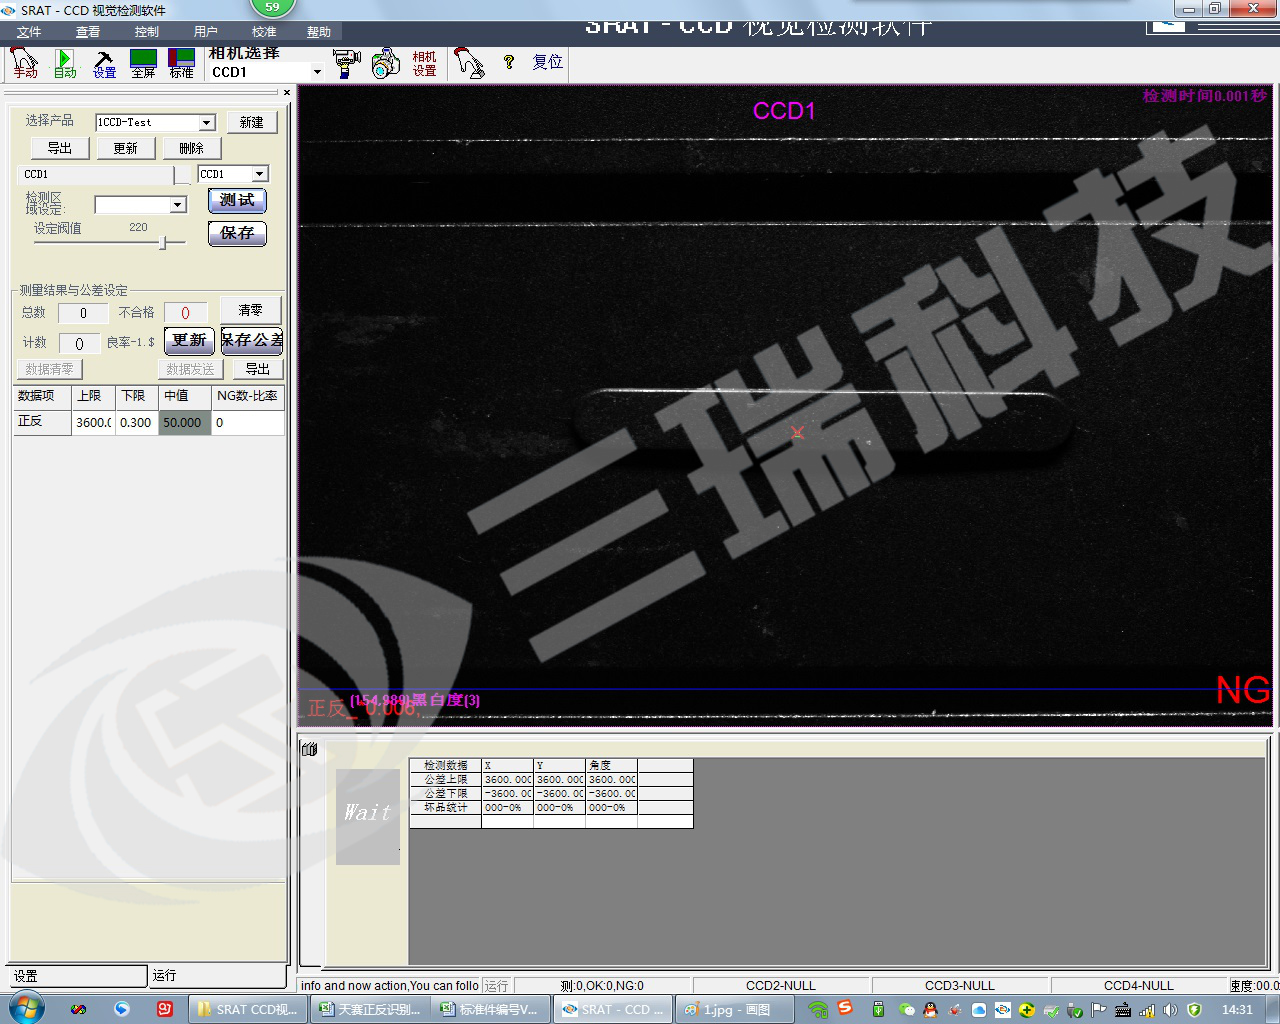Switch to manual mode (手动) in toolbar
Viewport: 1280px width, 1024px height.
[24, 63]
